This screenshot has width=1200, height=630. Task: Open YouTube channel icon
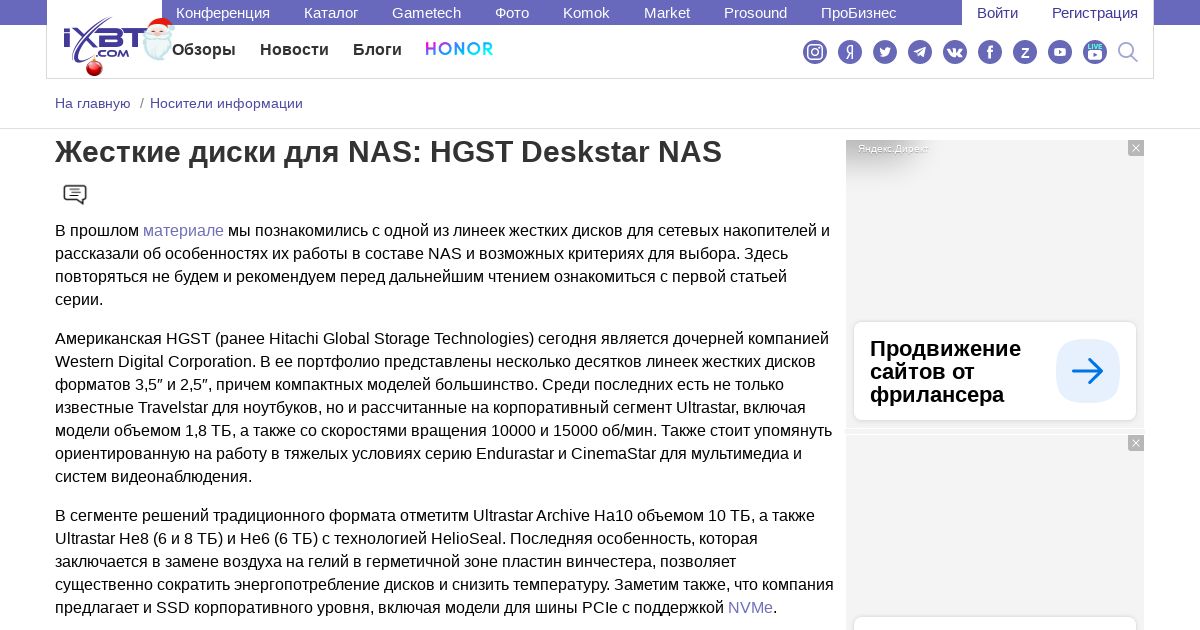point(1060,52)
